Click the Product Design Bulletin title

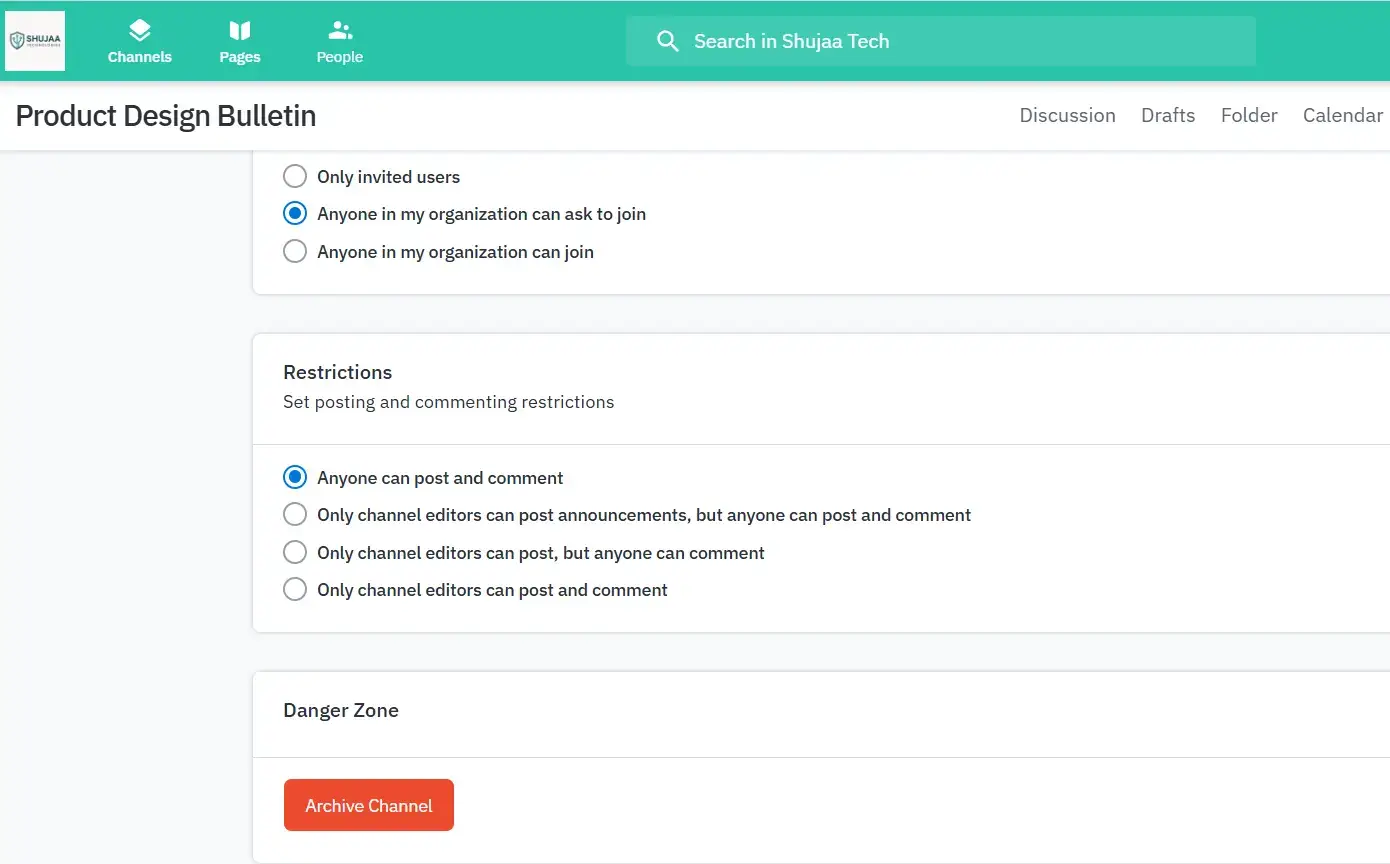[x=166, y=116]
